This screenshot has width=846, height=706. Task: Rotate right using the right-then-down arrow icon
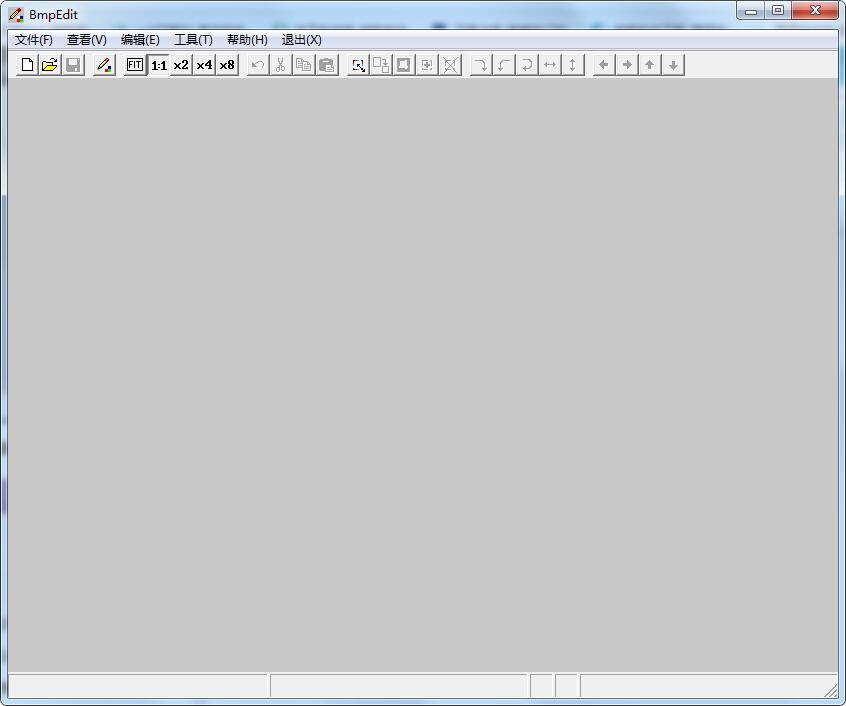(481, 65)
